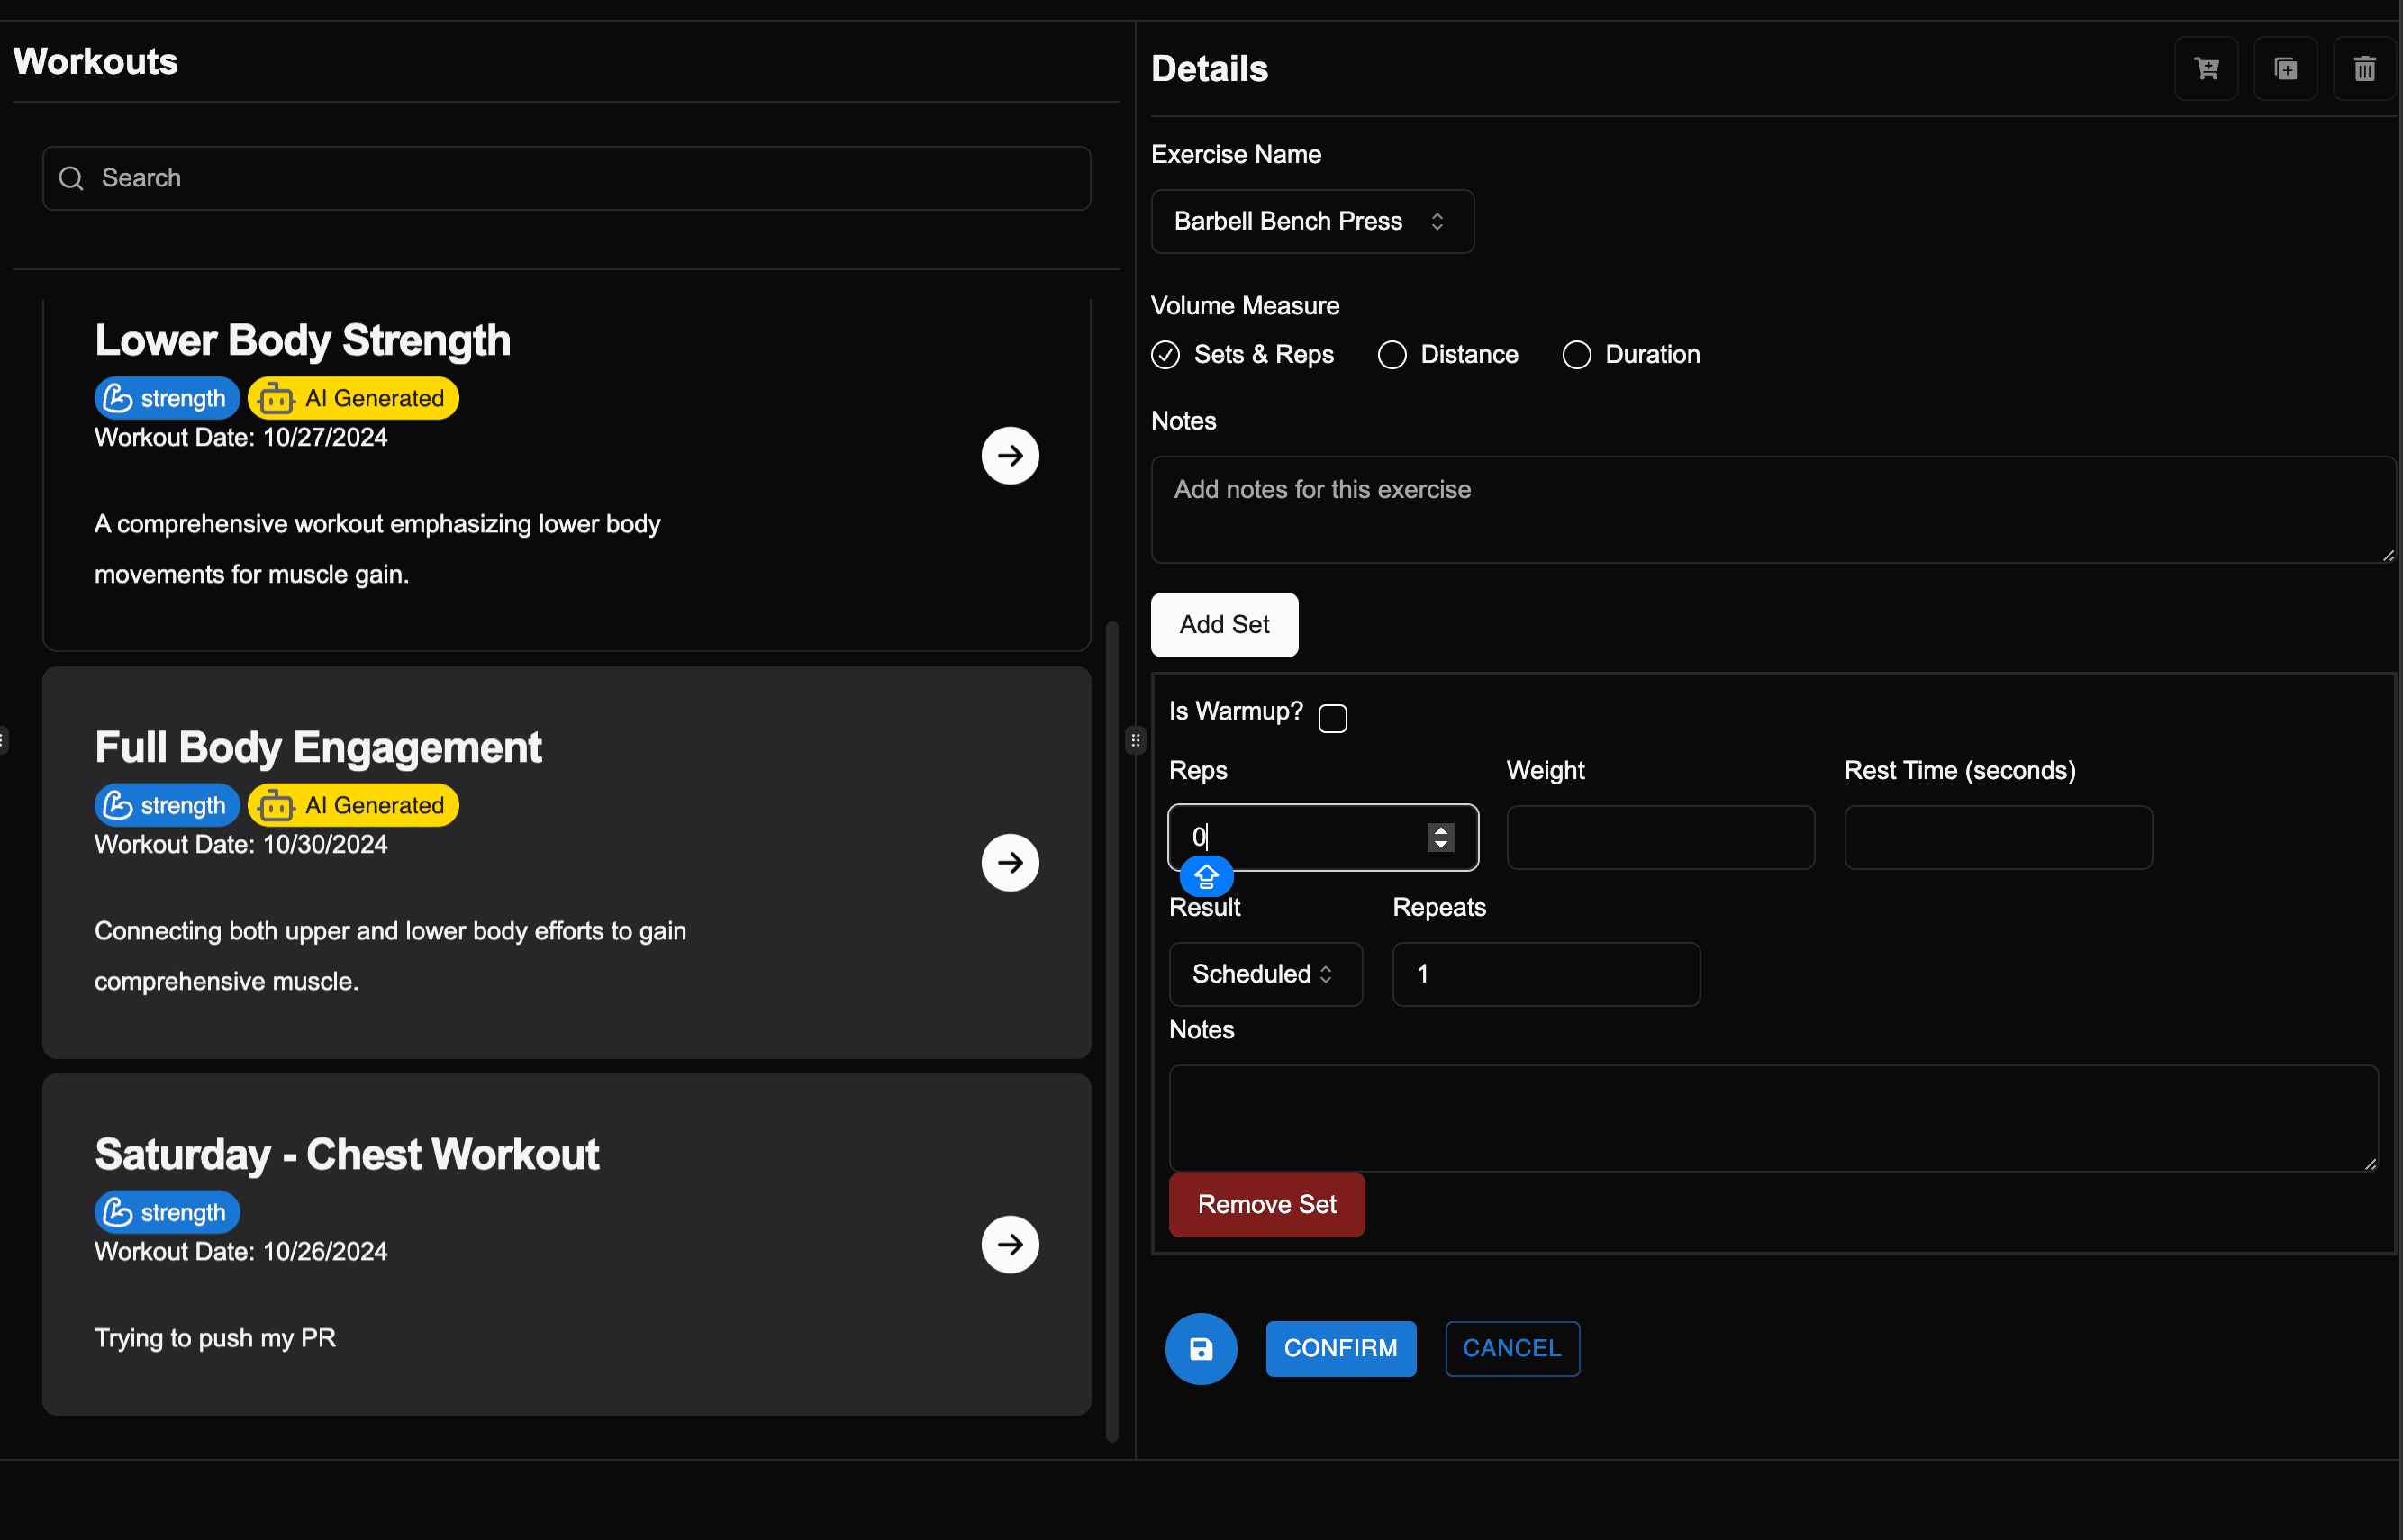Click strength tag on Saturday - Chest Workout

click(167, 1212)
